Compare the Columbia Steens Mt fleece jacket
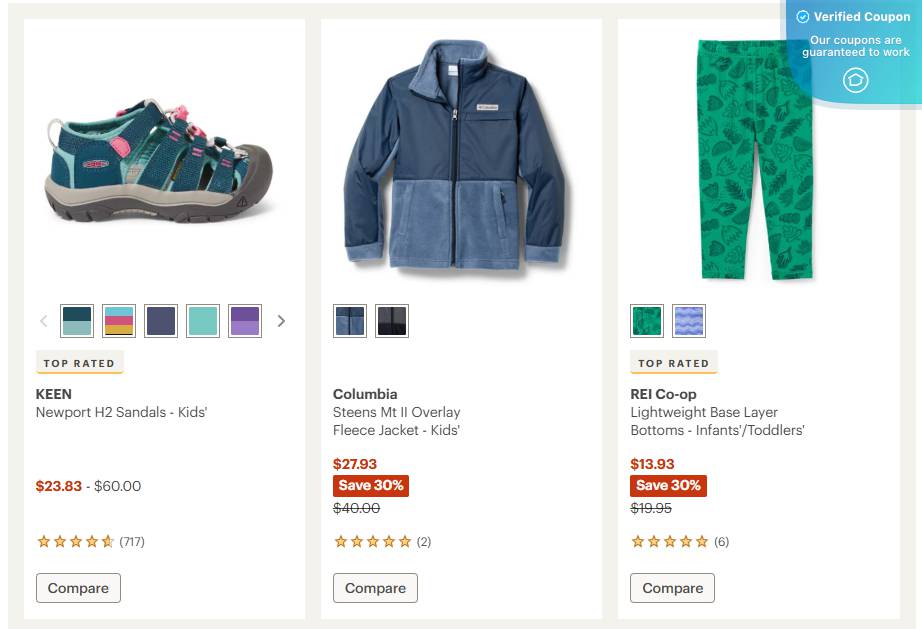This screenshot has width=922, height=629. [x=375, y=588]
